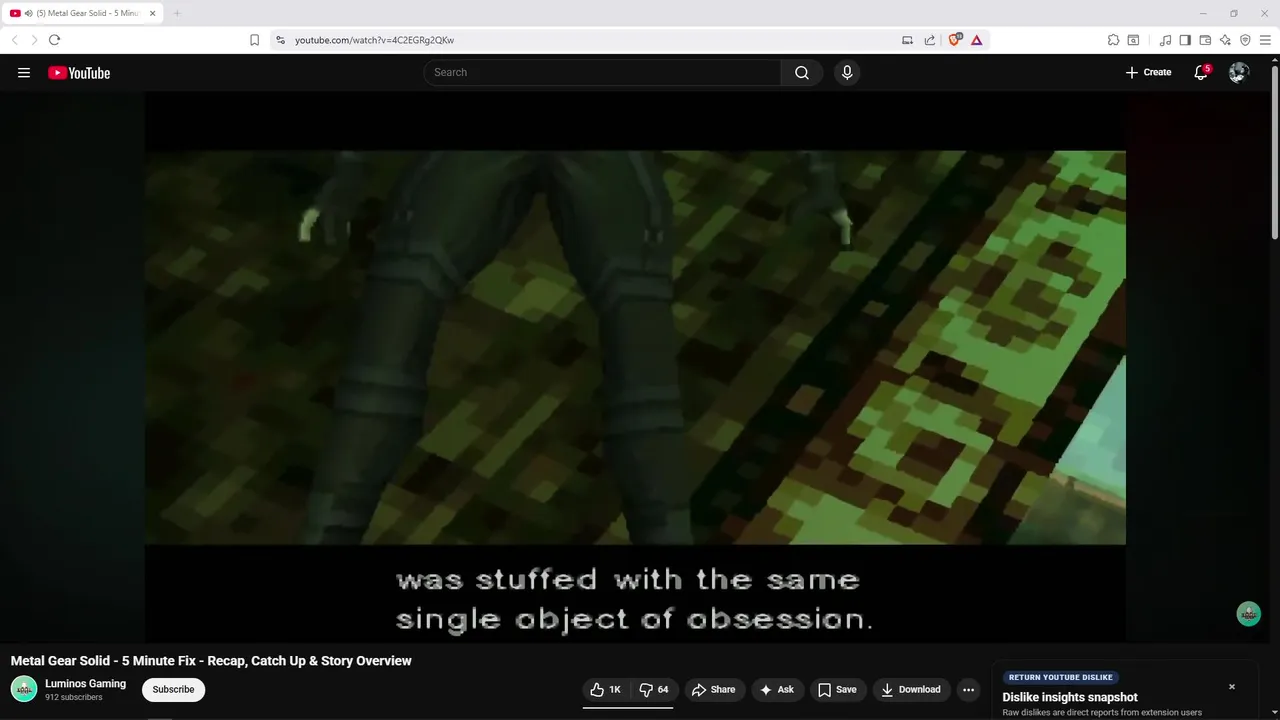Click the floating green extension icon
This screenshot has width=1280, height=720.
(x=1248, y=614)
